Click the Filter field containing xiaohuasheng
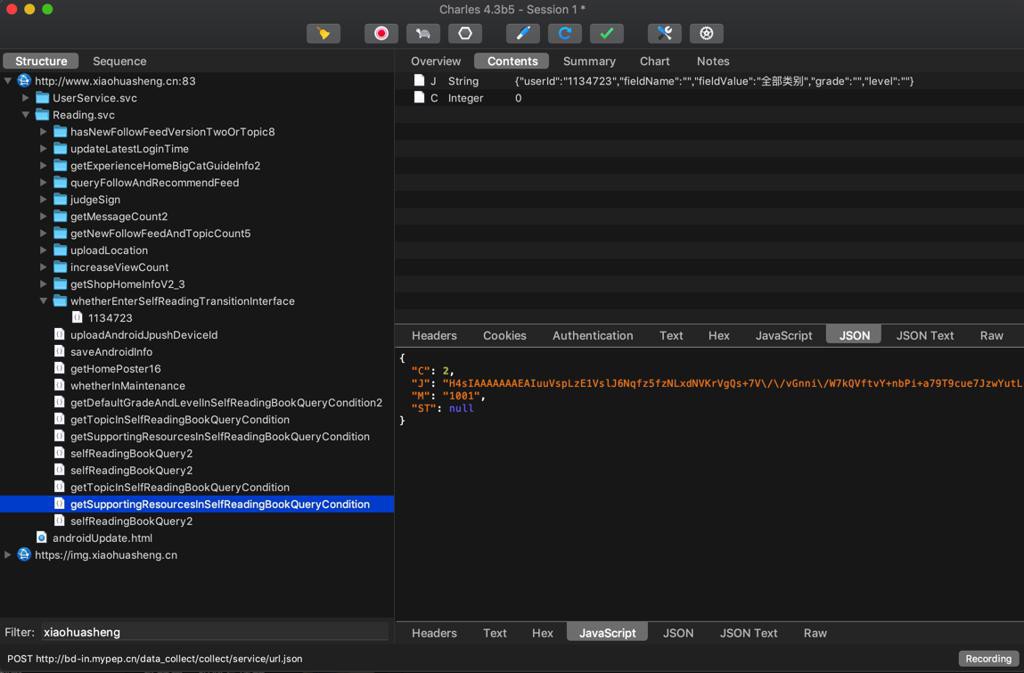Viewport: 1024px width, 673px height. click(x=216, y=632)
